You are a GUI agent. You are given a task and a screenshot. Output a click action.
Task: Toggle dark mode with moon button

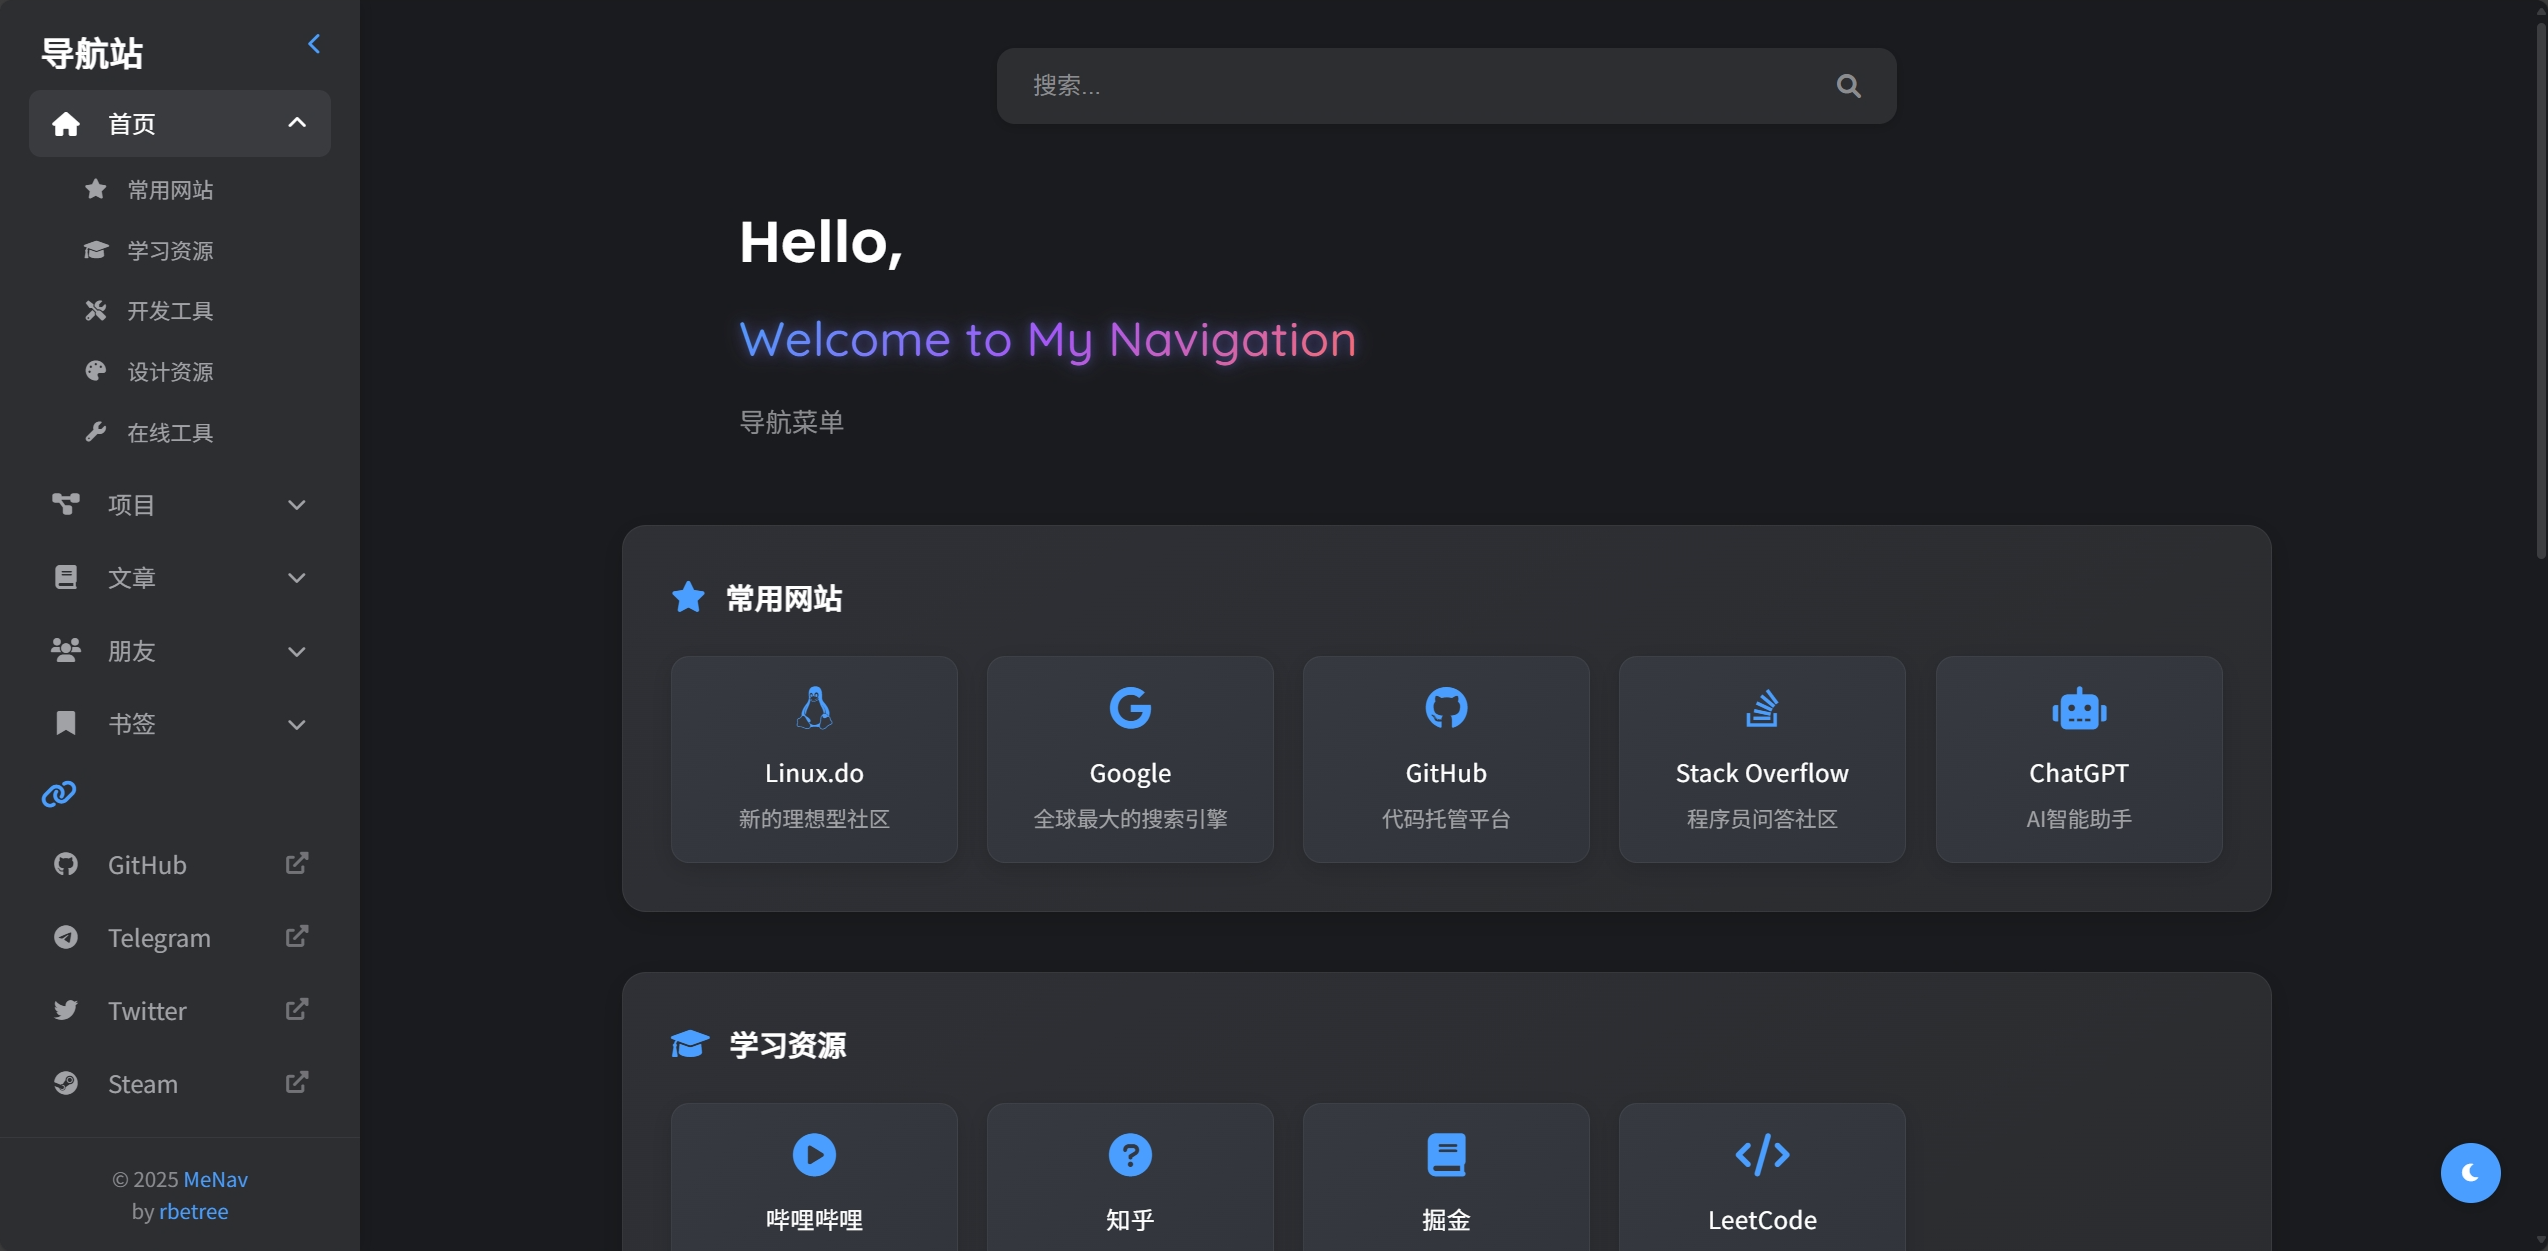(x=2469, y=1172)
